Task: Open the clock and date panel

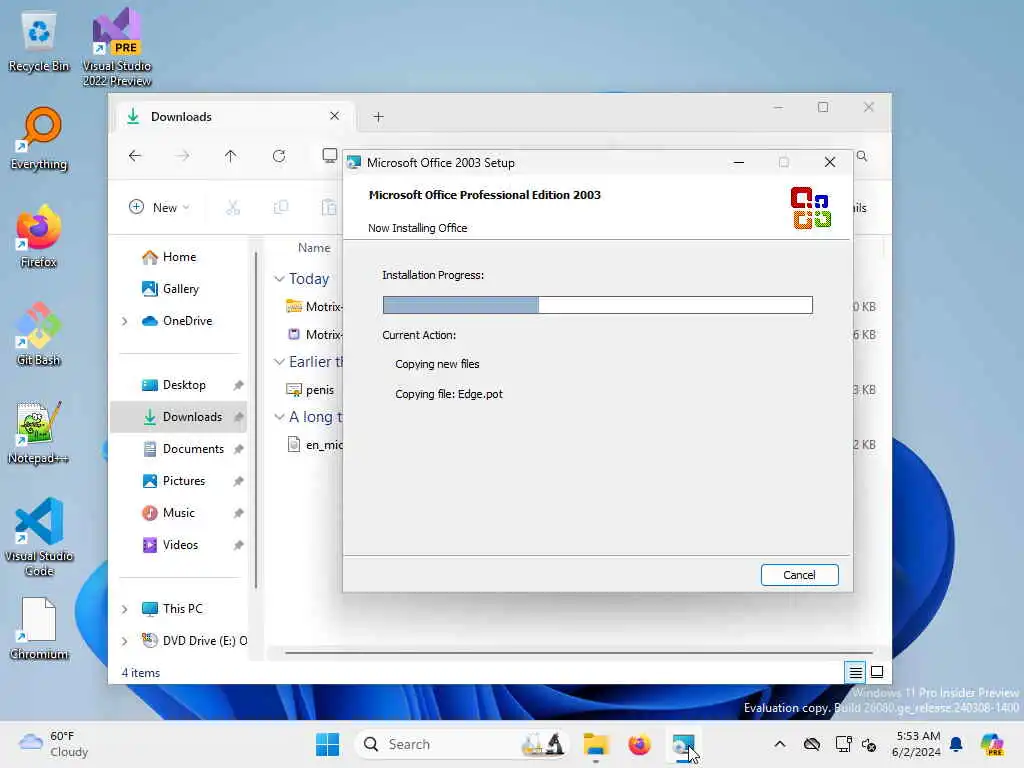Action: coord(917,744)
